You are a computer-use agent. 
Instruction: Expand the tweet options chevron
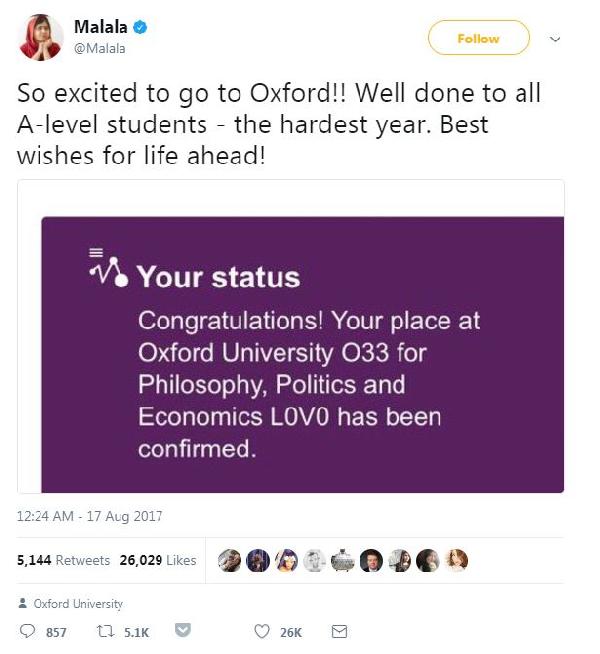click(555, 39)
